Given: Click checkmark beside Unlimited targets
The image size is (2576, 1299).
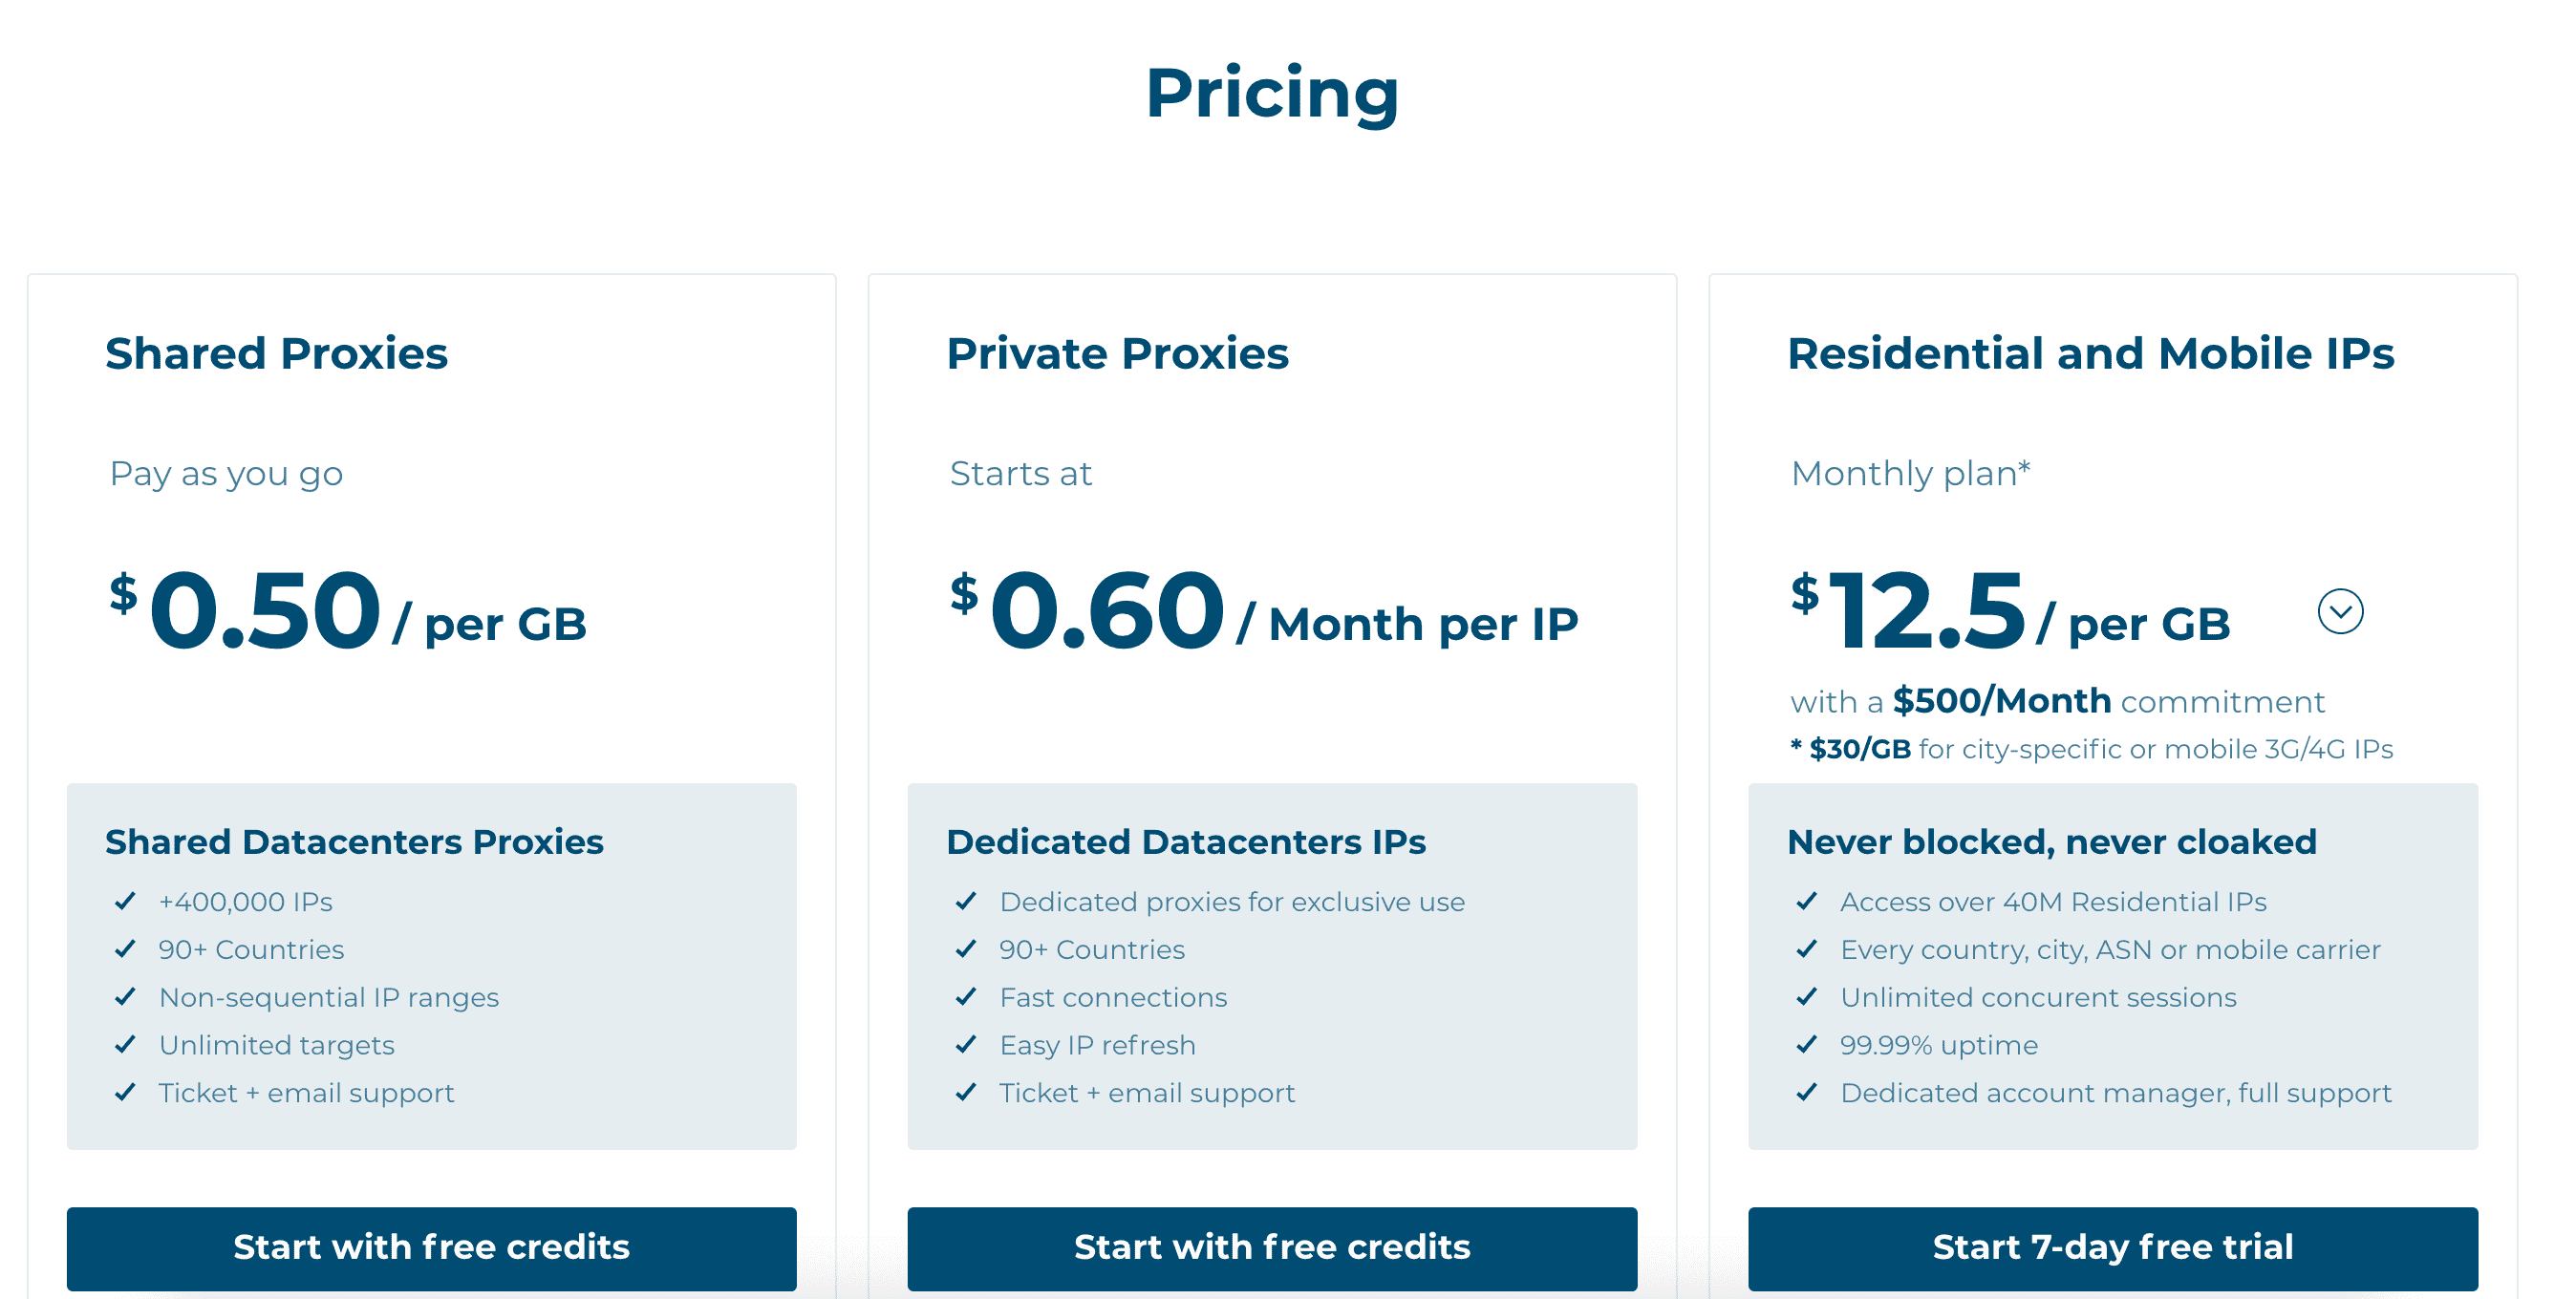Looking at the screenshot, I should pos(125,1045).
